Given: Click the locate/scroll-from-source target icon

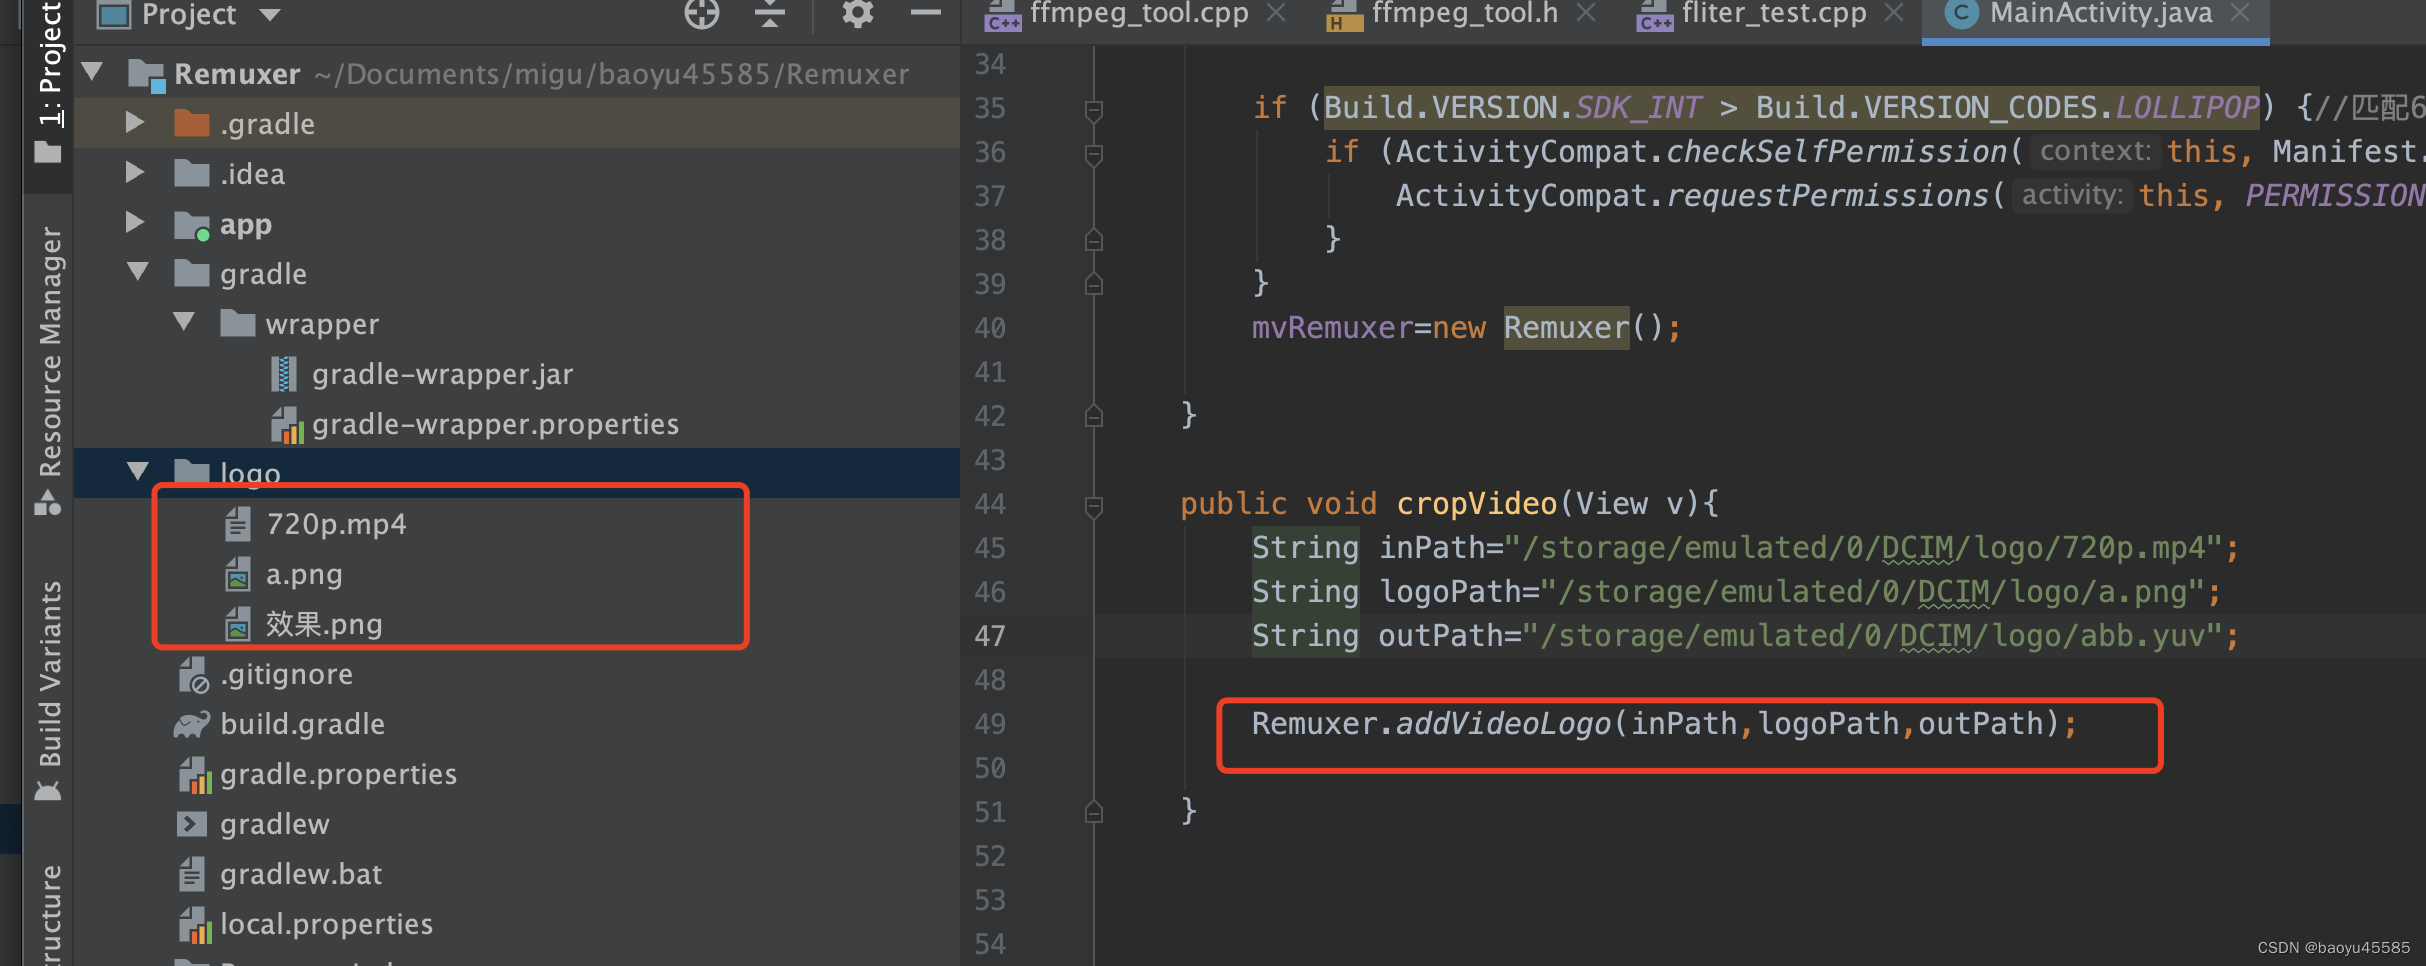Looking at the screenshot, I should pyautogui.click(x=702, y=14).
